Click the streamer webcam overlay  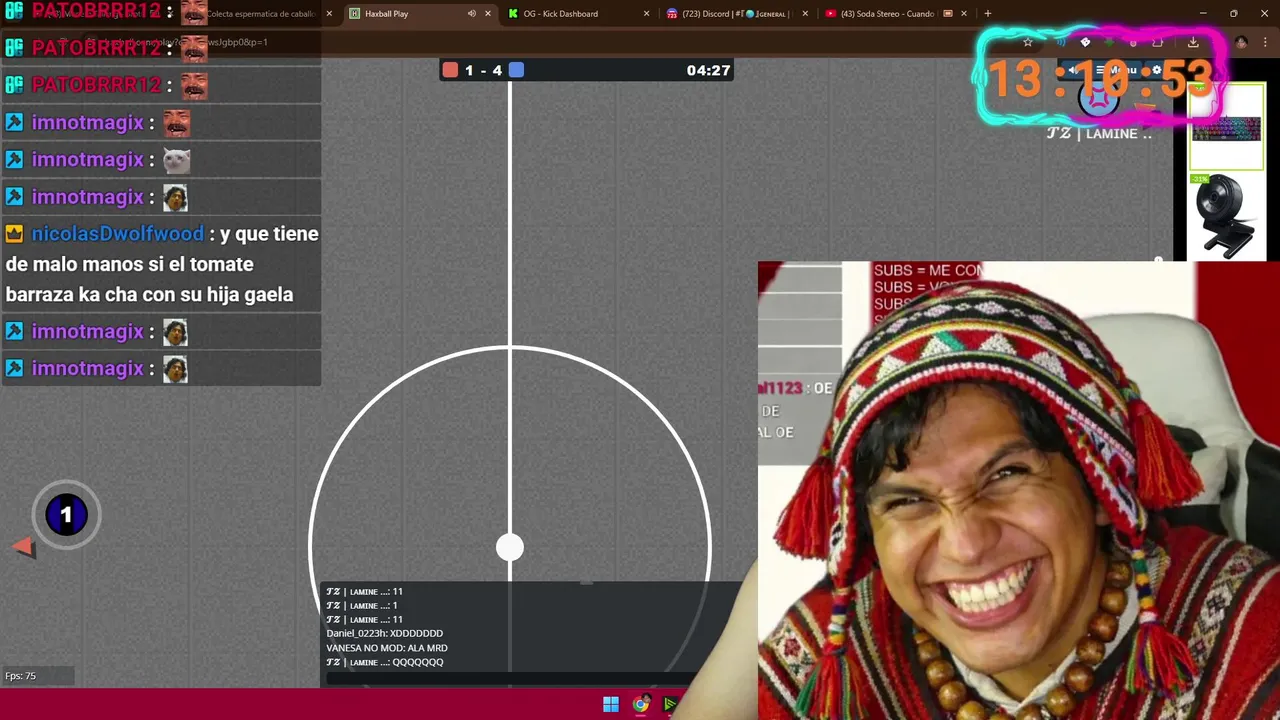tap(1018, 490)
